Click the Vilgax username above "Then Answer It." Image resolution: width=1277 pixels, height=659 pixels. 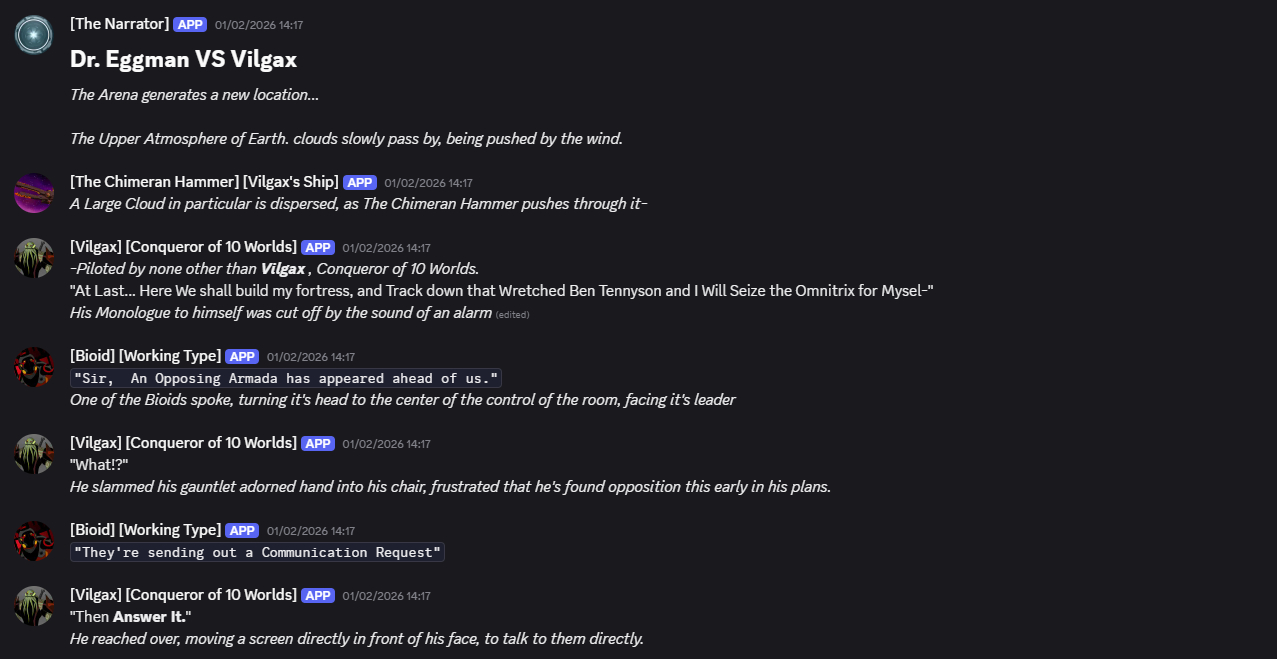[x=183, y=595]
